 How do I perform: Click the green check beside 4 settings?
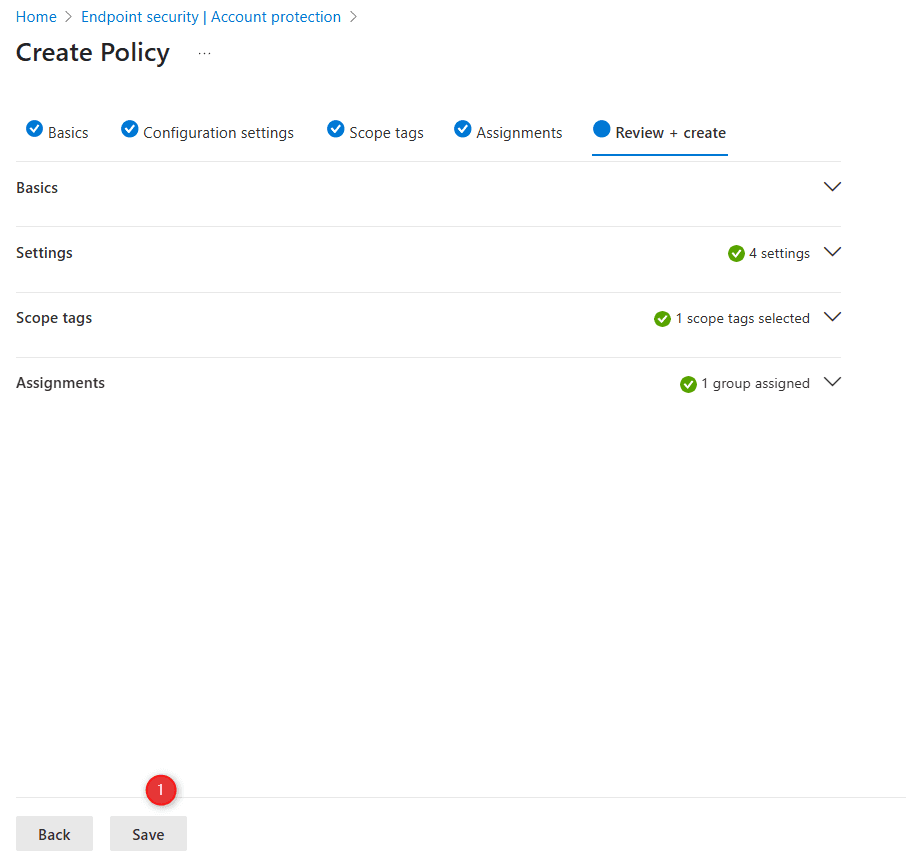(x=737, y=253)
